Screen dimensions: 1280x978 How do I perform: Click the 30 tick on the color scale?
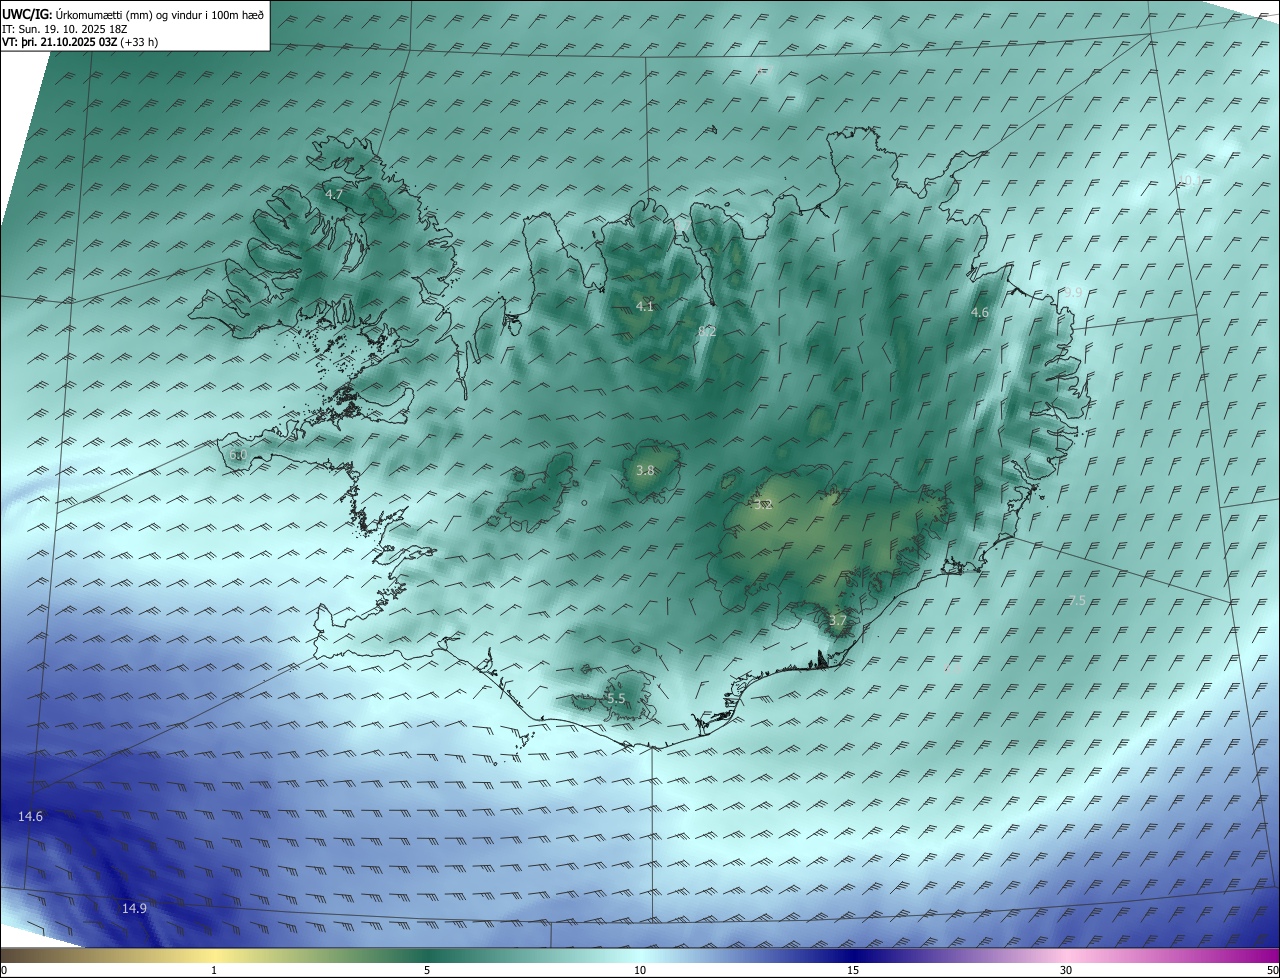click(1066, 970)
